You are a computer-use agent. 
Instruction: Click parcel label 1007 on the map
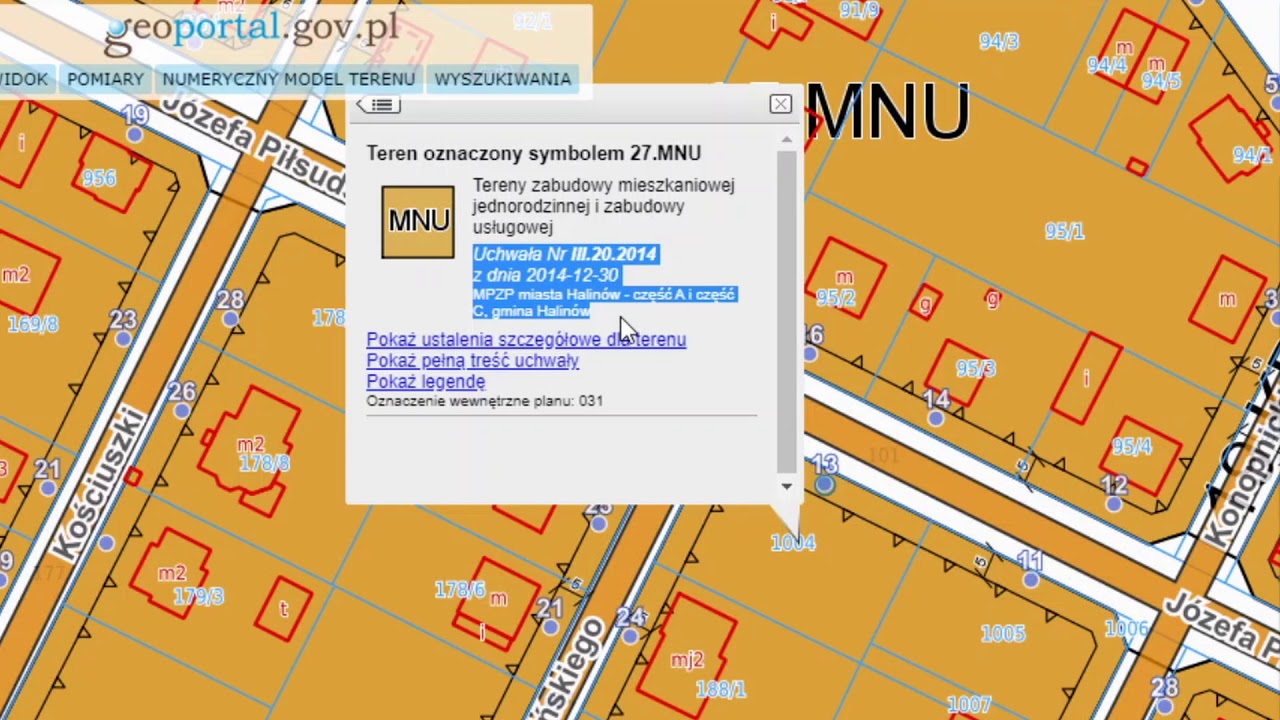point(968,706)
